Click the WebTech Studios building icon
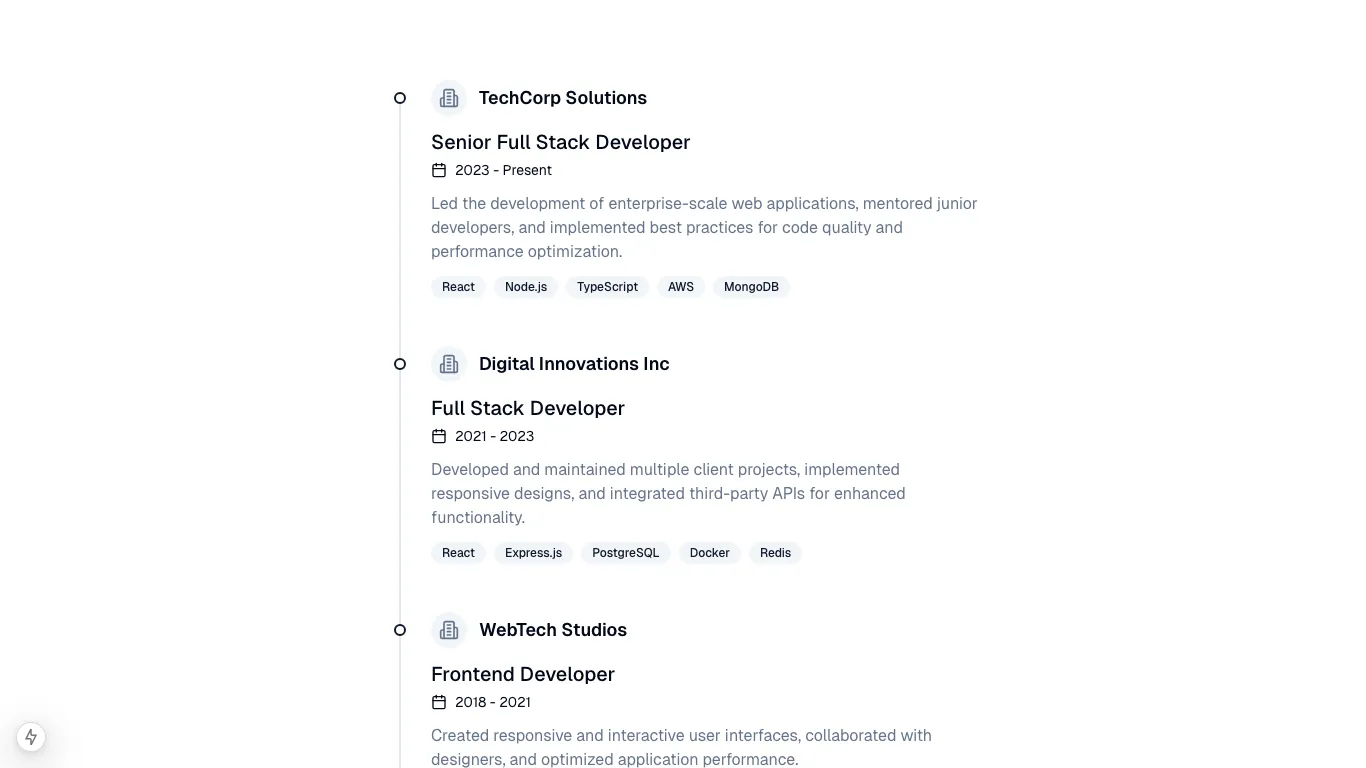 pos(449,630)
